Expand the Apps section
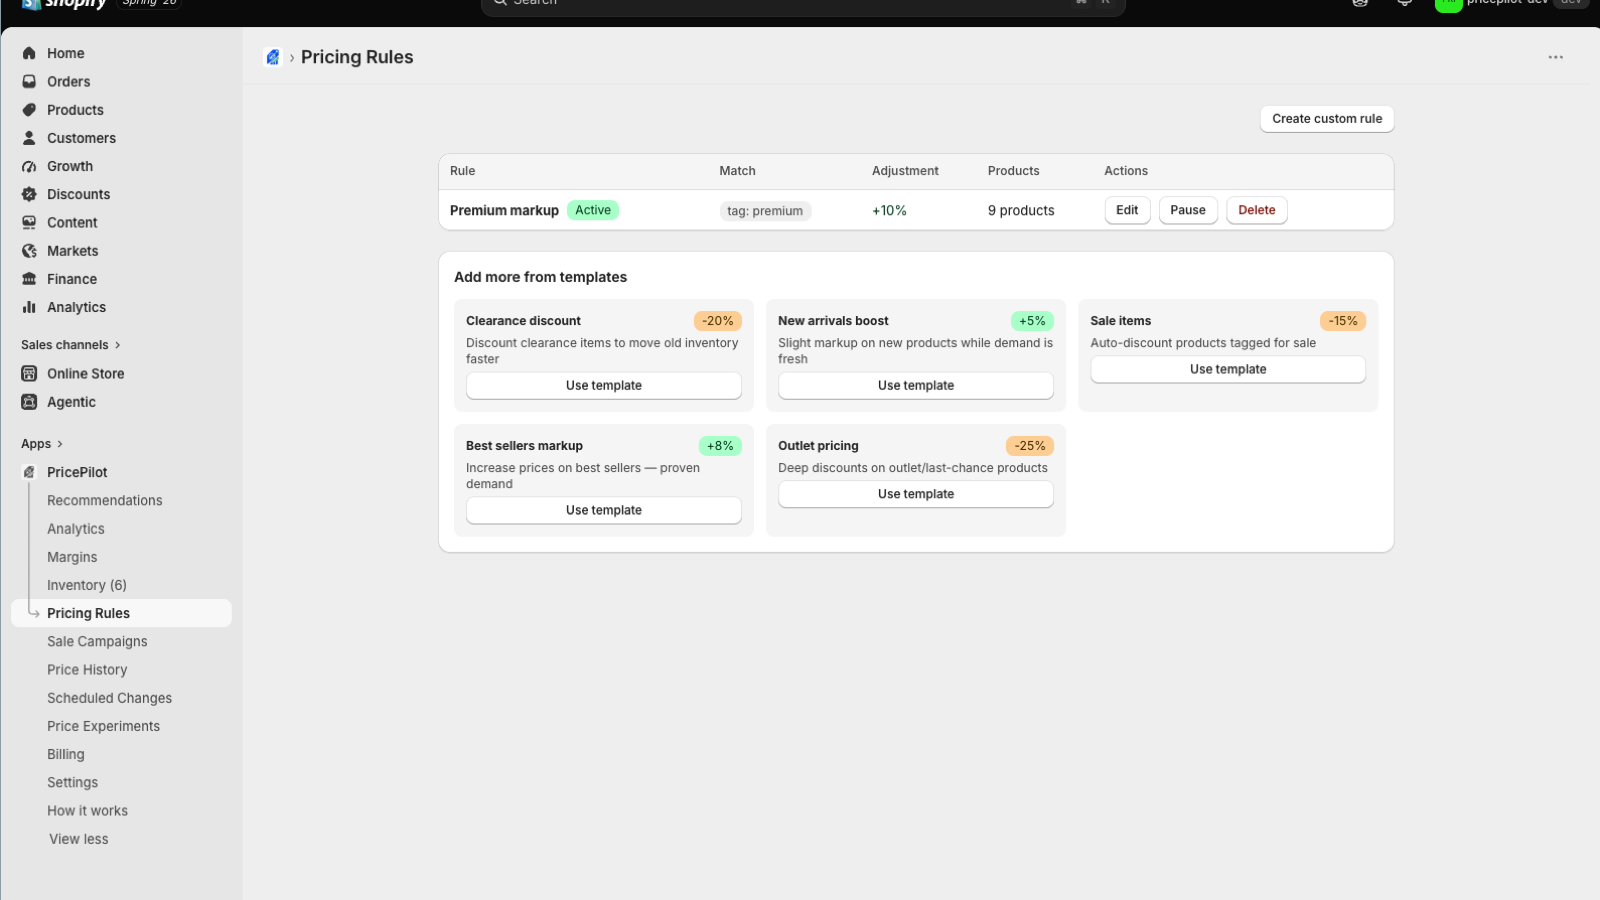 [x=42, y=444]
